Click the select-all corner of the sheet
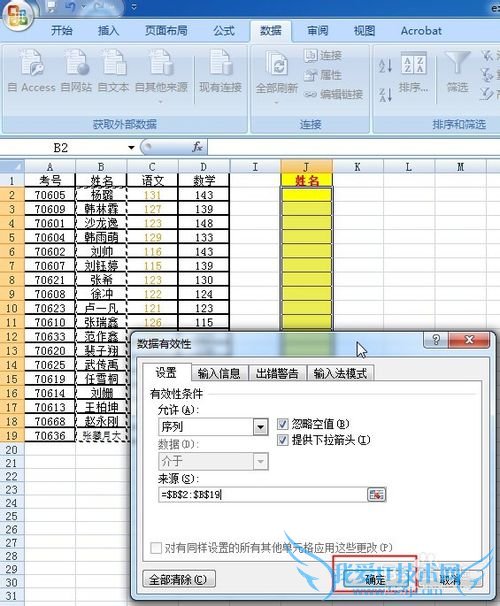 (12, 167)
